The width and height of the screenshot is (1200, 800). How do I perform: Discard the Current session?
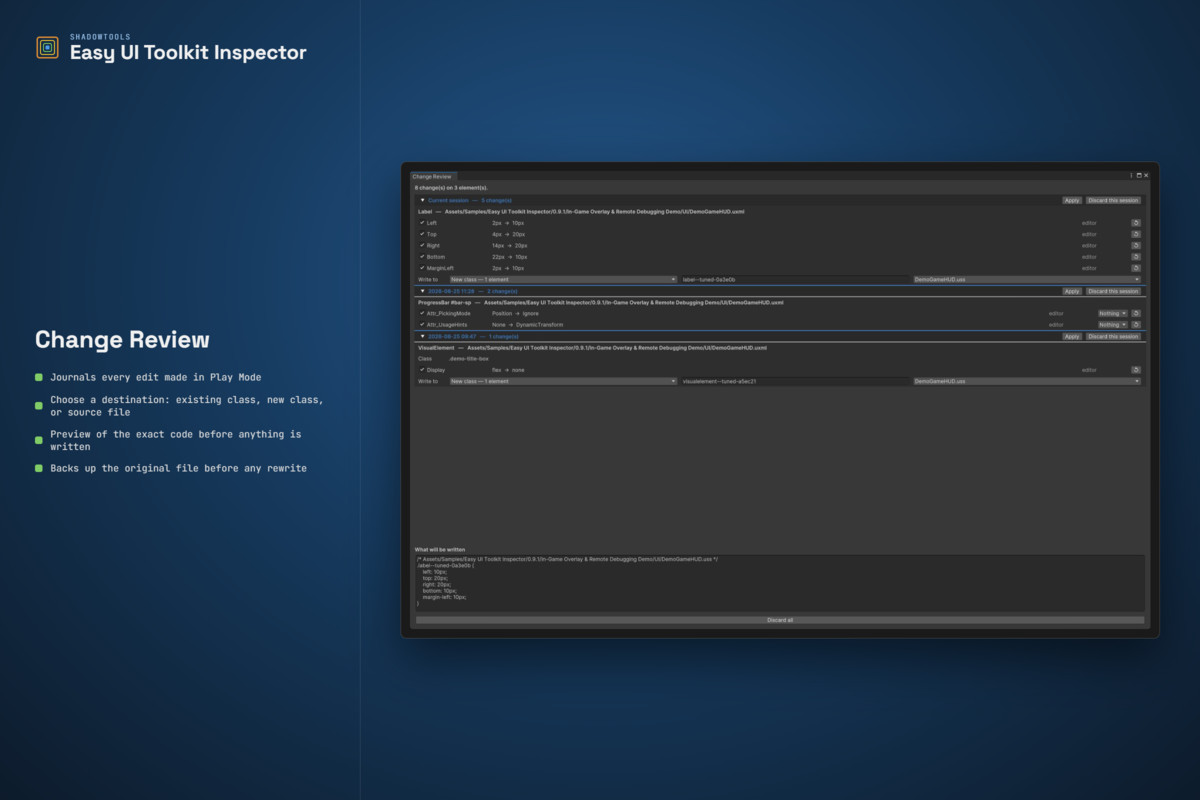point(1113,200)
